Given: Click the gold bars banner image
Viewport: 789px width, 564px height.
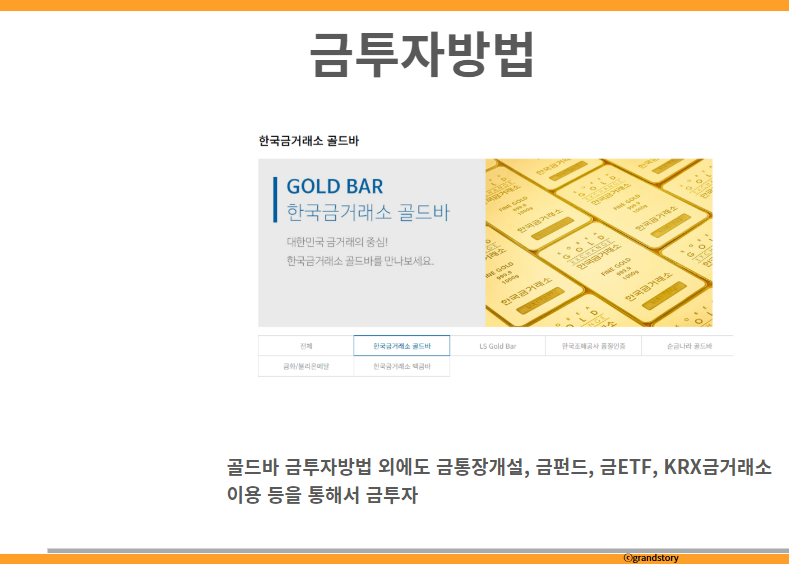Looking at the screenshot, I should (x=599, y=243).
